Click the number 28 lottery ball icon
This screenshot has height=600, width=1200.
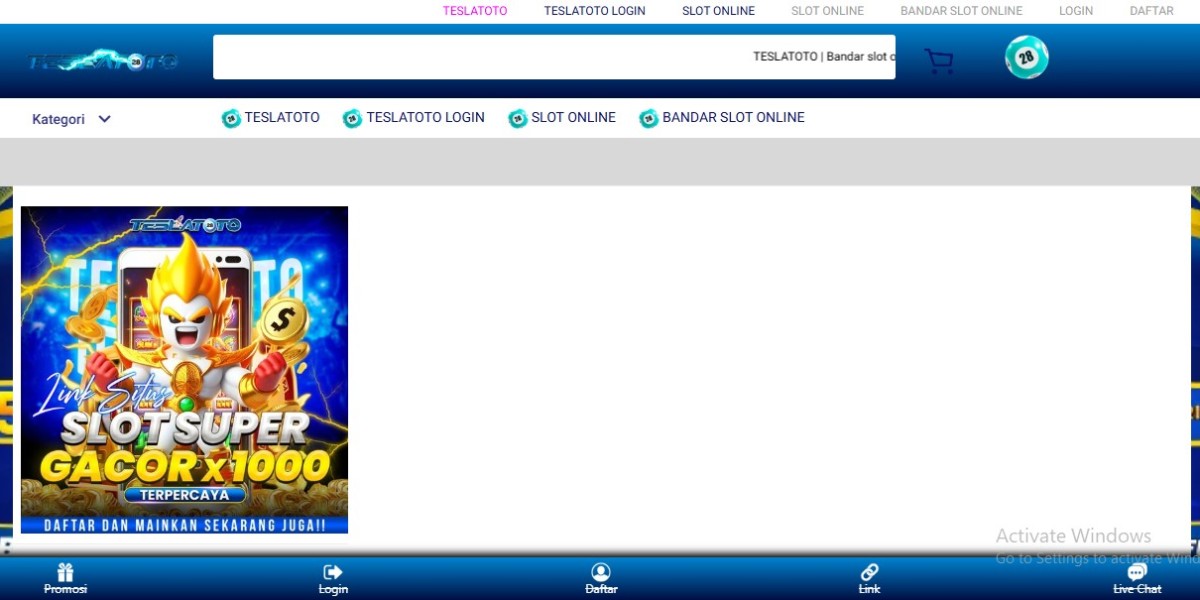(x=1027, y=57)
